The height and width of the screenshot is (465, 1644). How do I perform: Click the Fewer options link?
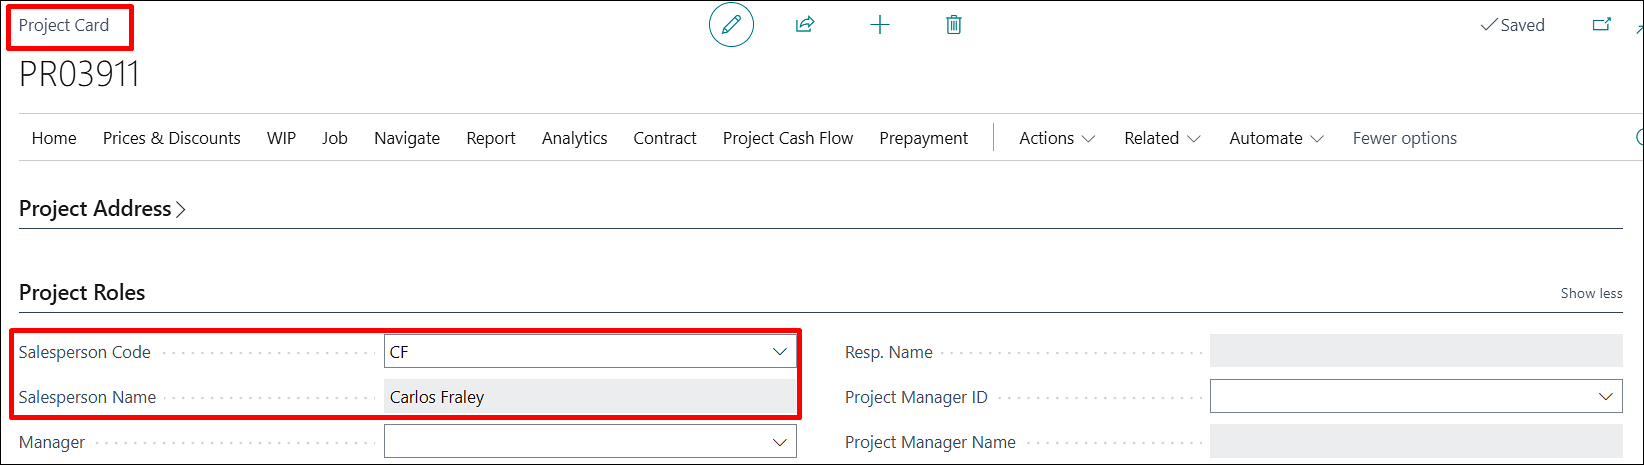pos(1405,138)
